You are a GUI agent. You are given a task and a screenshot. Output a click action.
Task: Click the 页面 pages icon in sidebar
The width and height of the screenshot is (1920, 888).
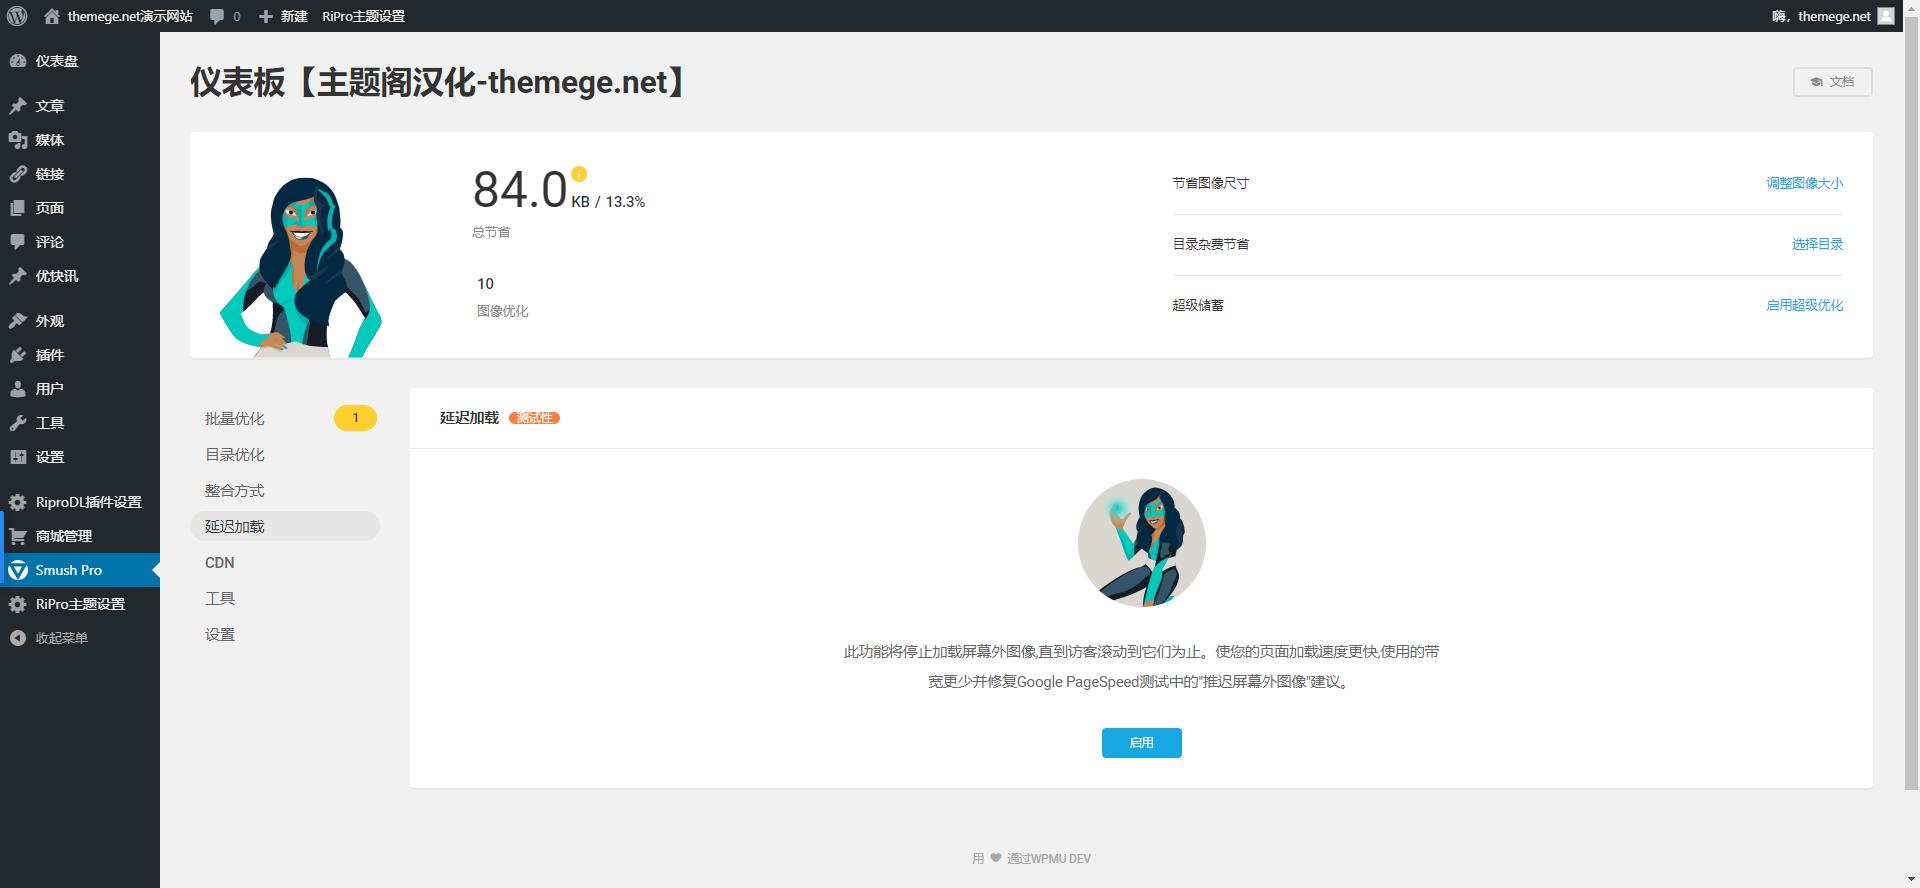click(18, 208)
